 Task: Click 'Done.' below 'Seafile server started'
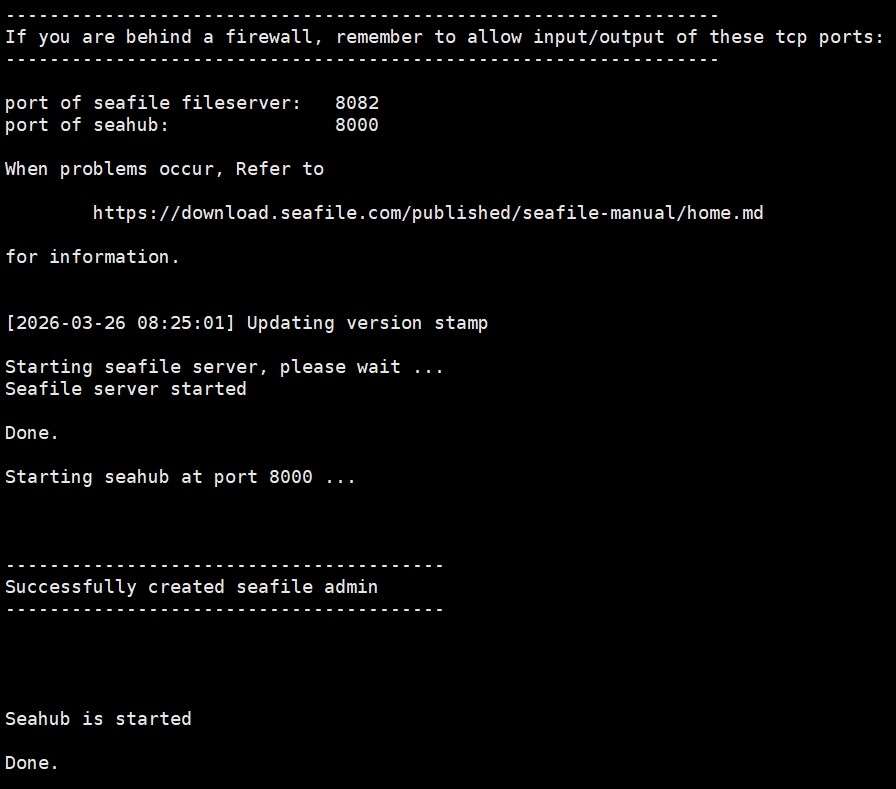(32, 433)
